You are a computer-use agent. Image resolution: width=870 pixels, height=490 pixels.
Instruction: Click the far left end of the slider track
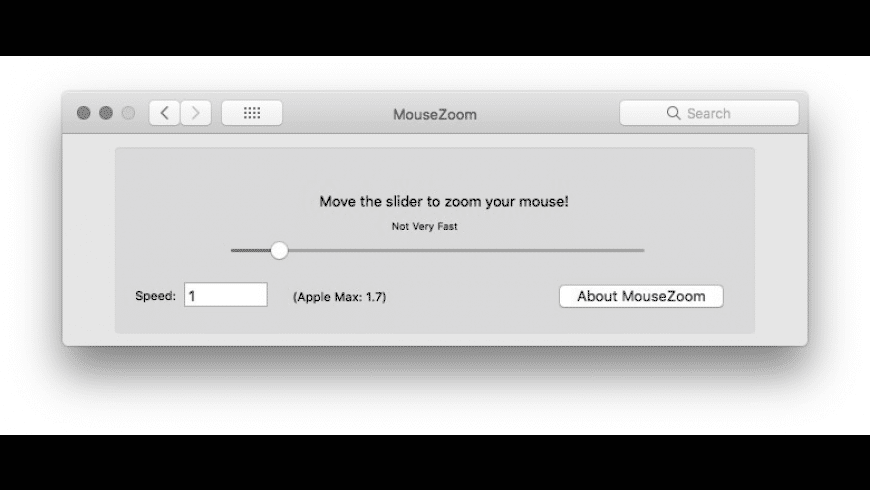[233, 250]
